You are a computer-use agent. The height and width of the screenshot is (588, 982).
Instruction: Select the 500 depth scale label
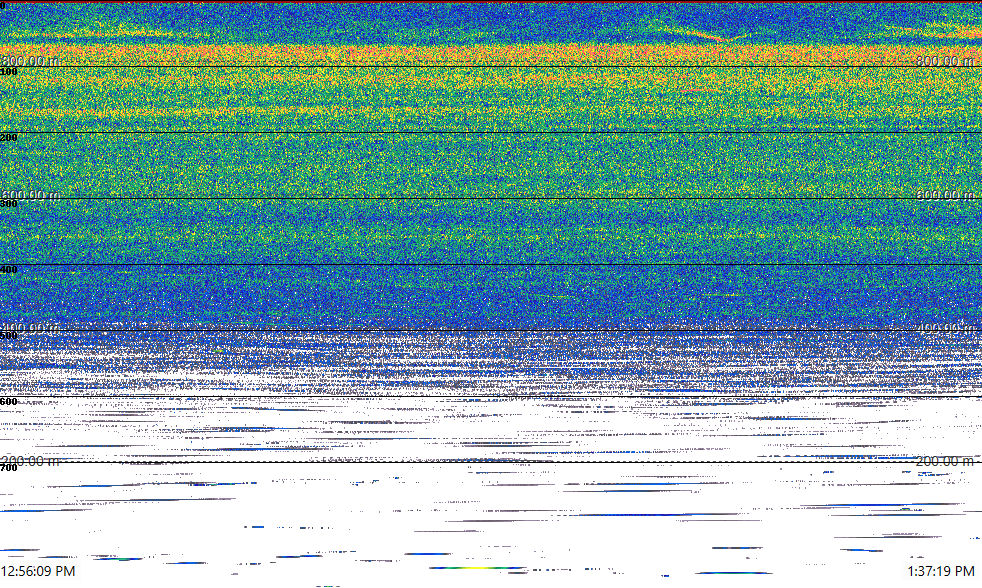coord(9,336)
